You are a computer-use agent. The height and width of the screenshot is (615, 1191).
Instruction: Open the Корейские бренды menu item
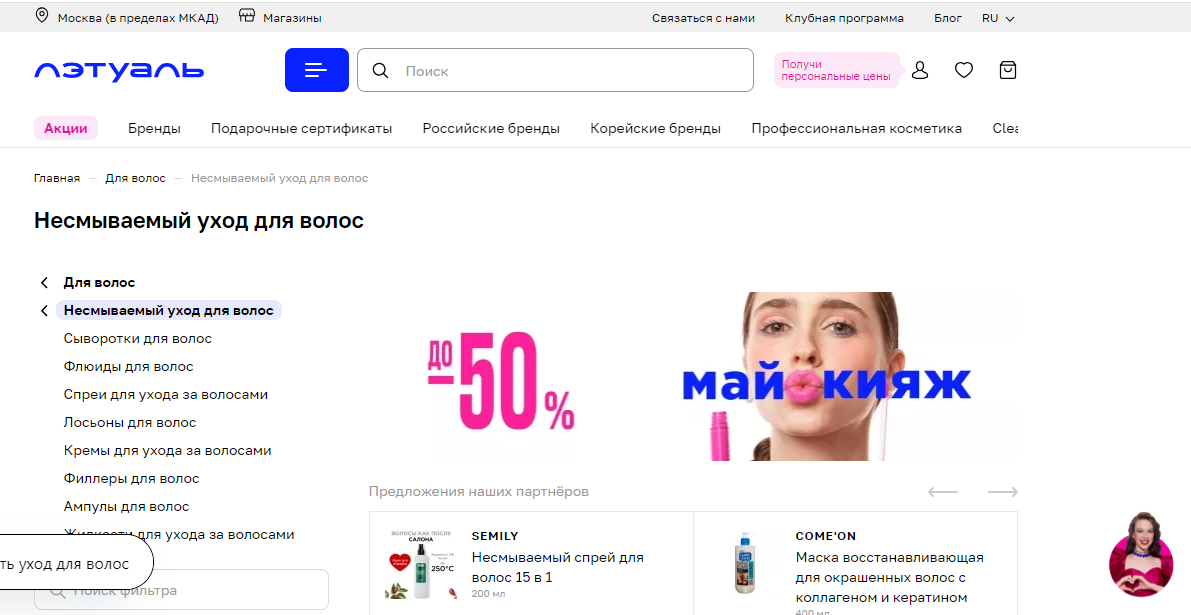coord(656,128)
